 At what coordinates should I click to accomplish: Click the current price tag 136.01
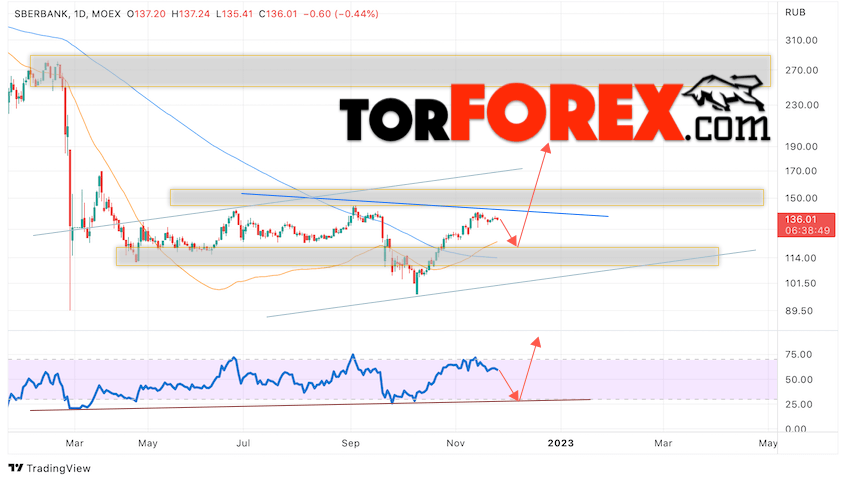[801, 219]
